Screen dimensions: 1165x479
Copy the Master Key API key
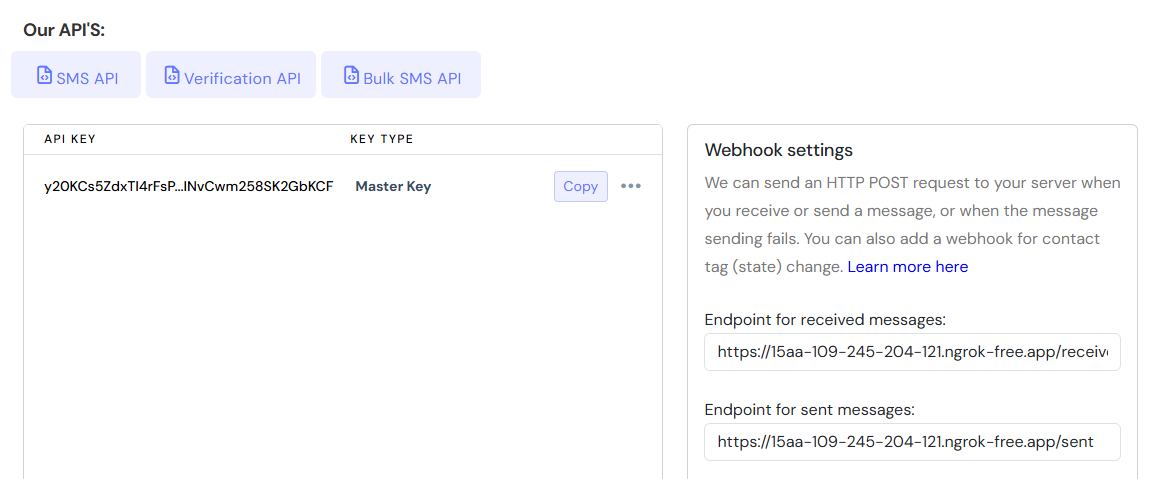click(x=580, y=186)
